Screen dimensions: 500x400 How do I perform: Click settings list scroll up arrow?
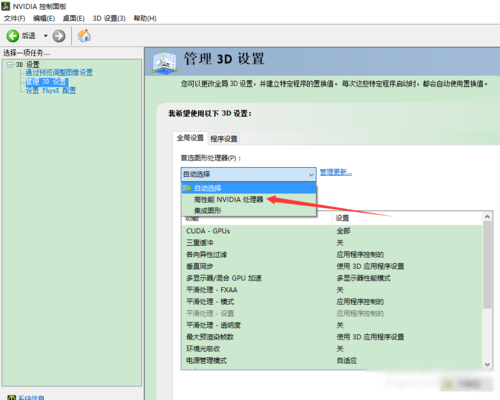coord(487,217)
